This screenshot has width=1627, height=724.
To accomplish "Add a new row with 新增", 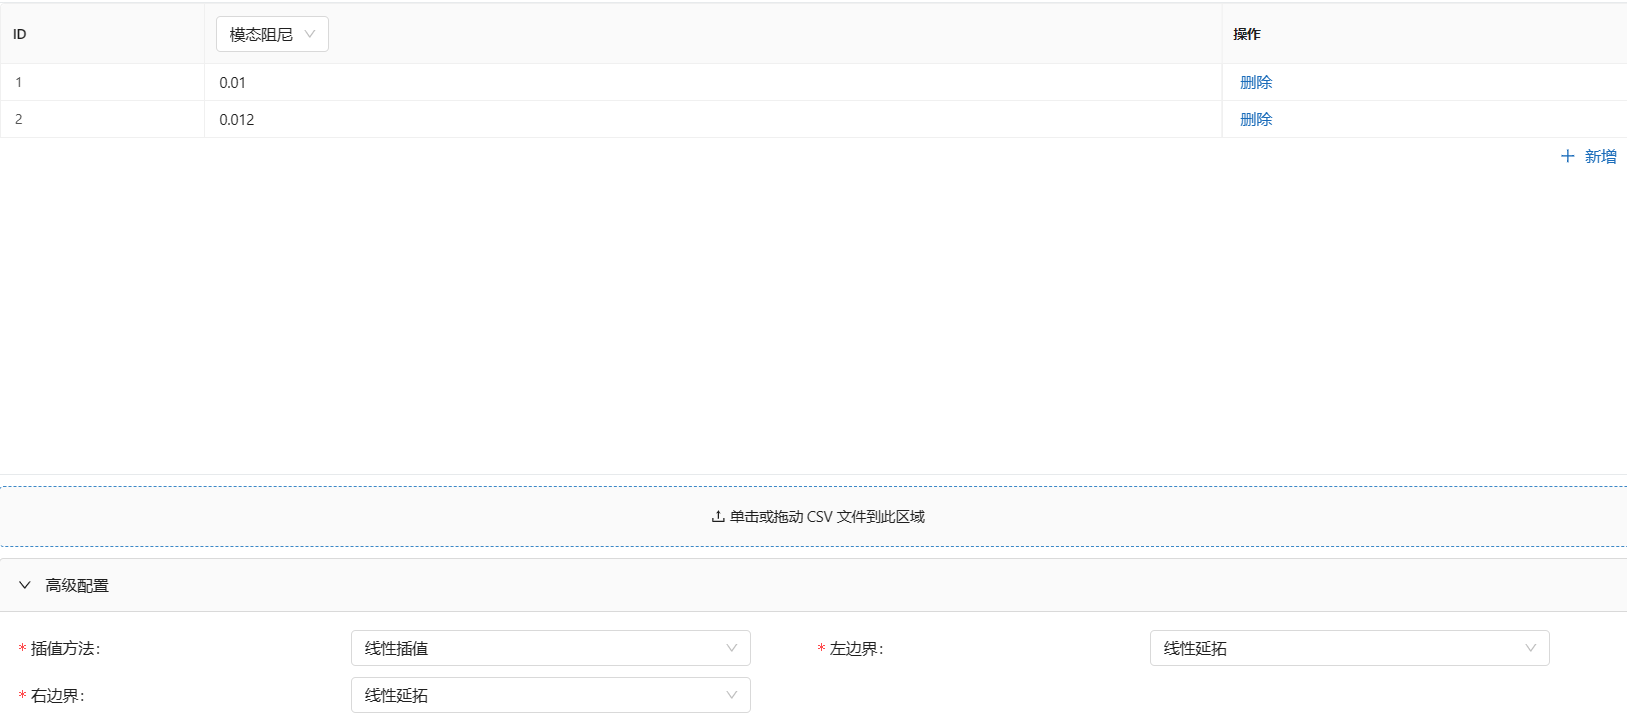I will tap(1589, 156).
